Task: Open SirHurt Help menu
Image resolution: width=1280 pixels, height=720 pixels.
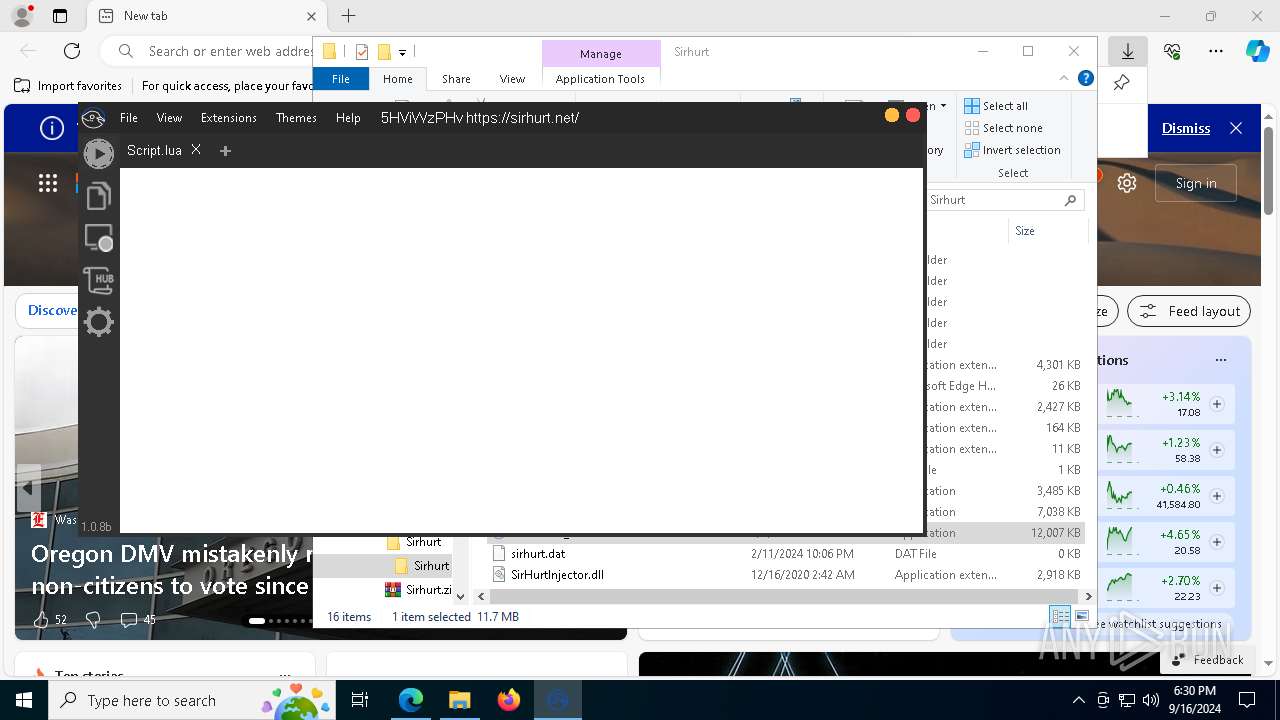Action: (348, 118)
